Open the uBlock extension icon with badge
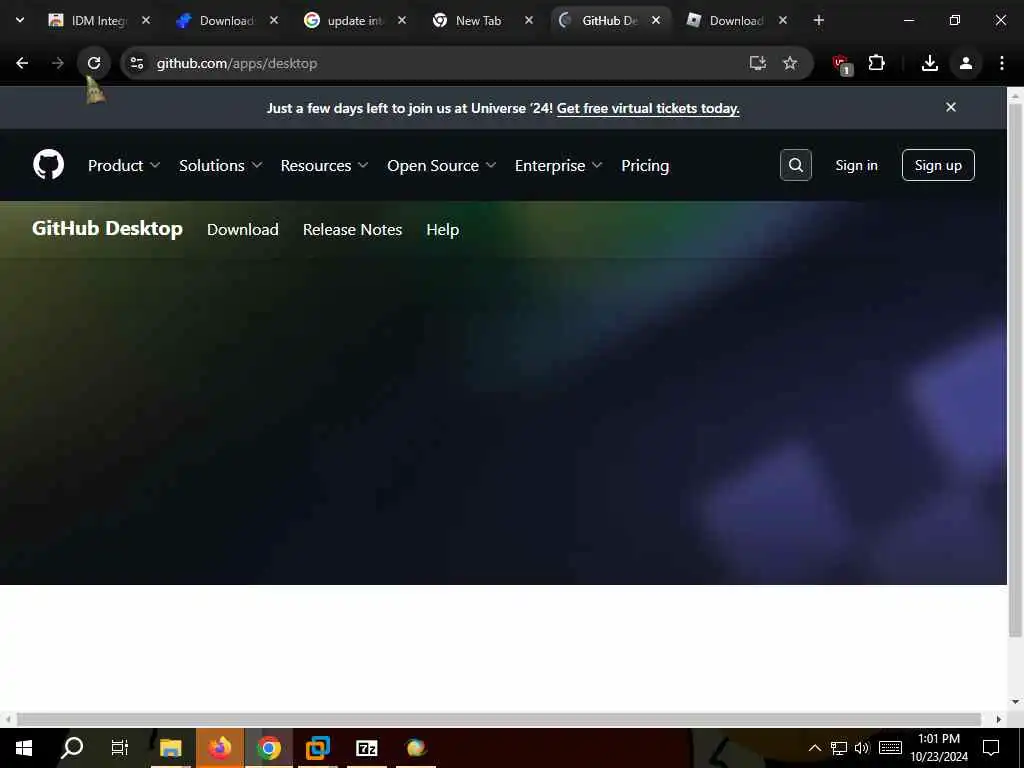 point(842,64)
